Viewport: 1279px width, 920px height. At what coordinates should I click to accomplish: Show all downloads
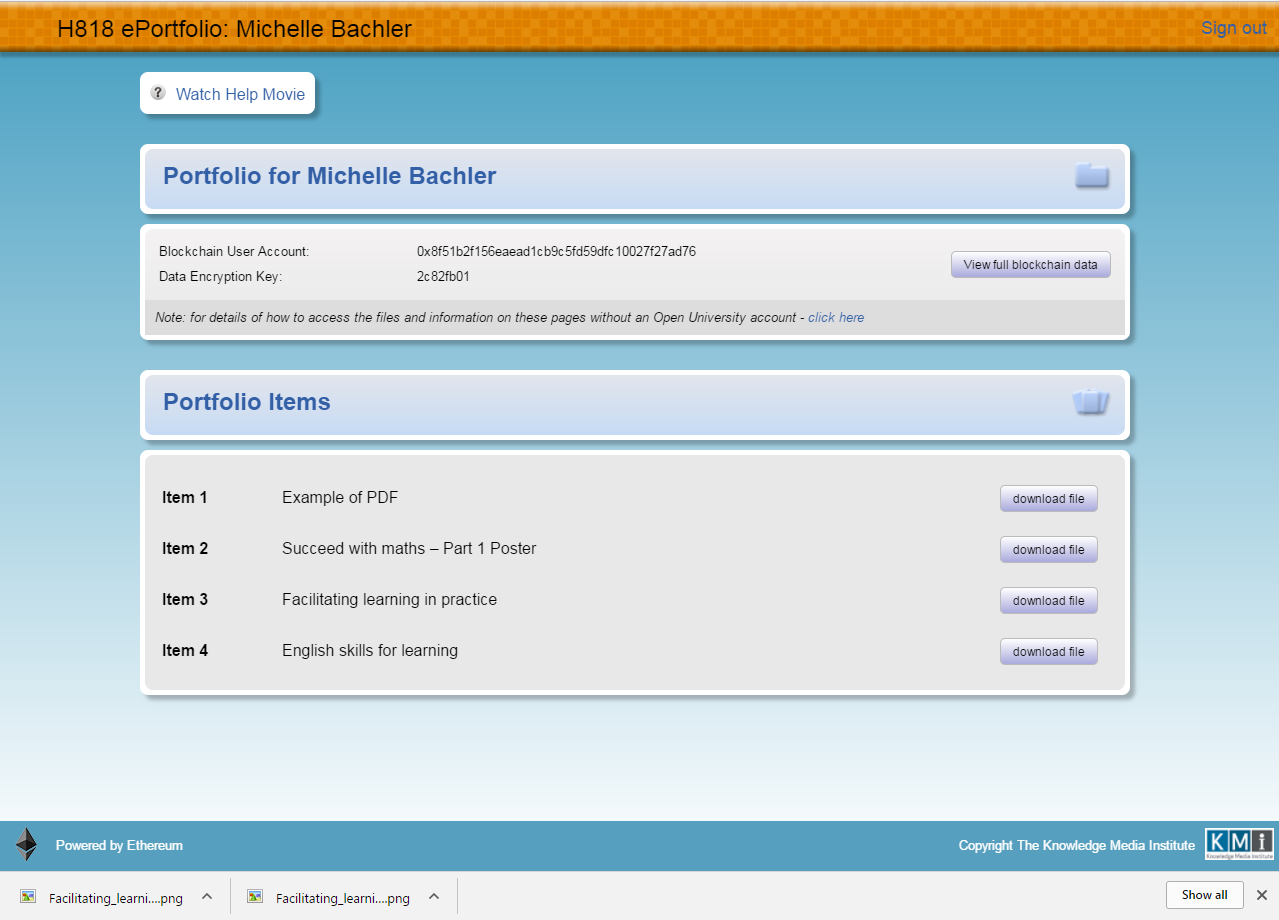coord(1204,895)
